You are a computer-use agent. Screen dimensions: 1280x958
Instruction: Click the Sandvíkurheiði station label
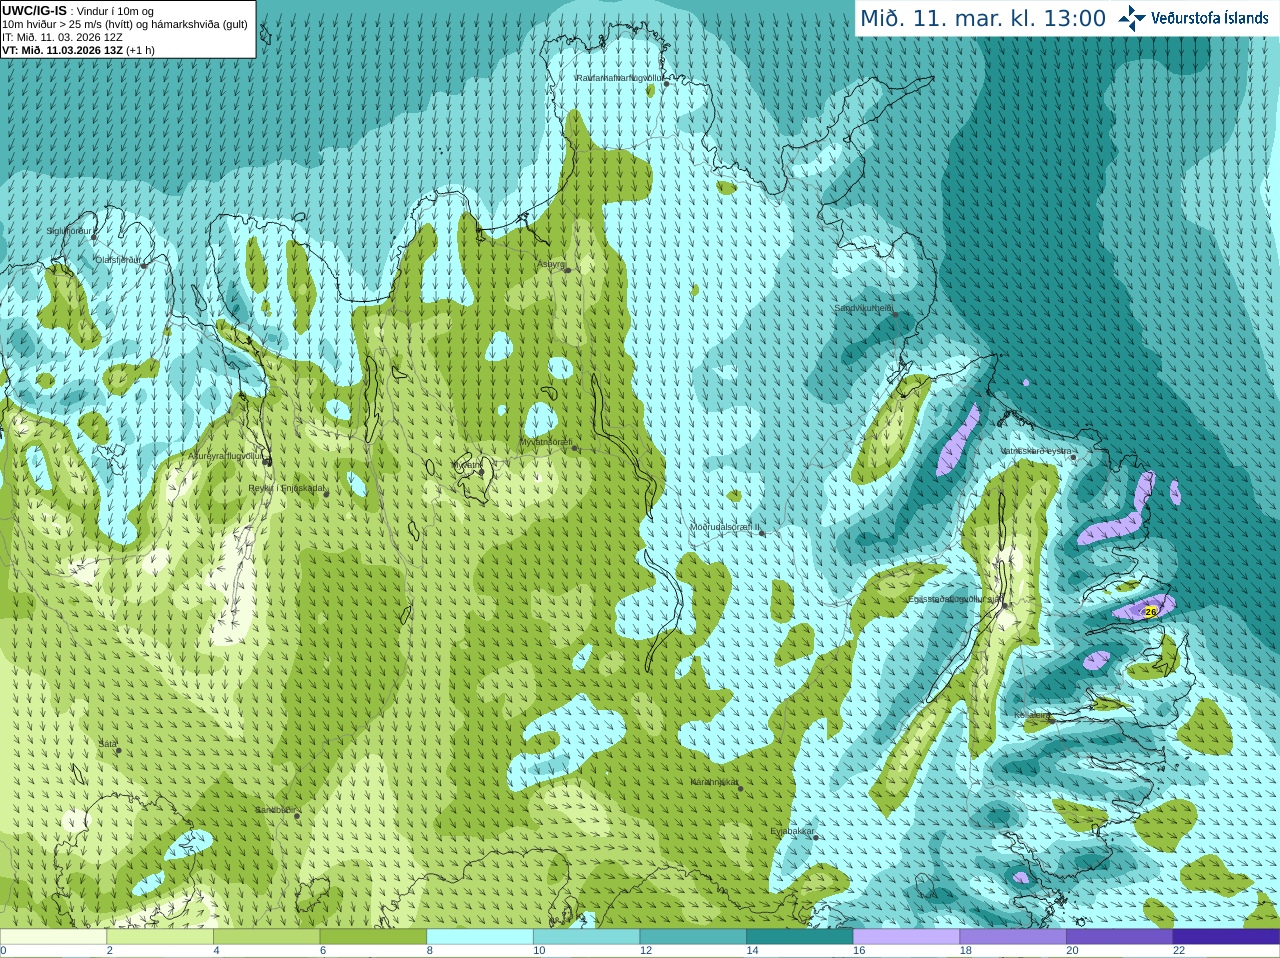point(864,308)
